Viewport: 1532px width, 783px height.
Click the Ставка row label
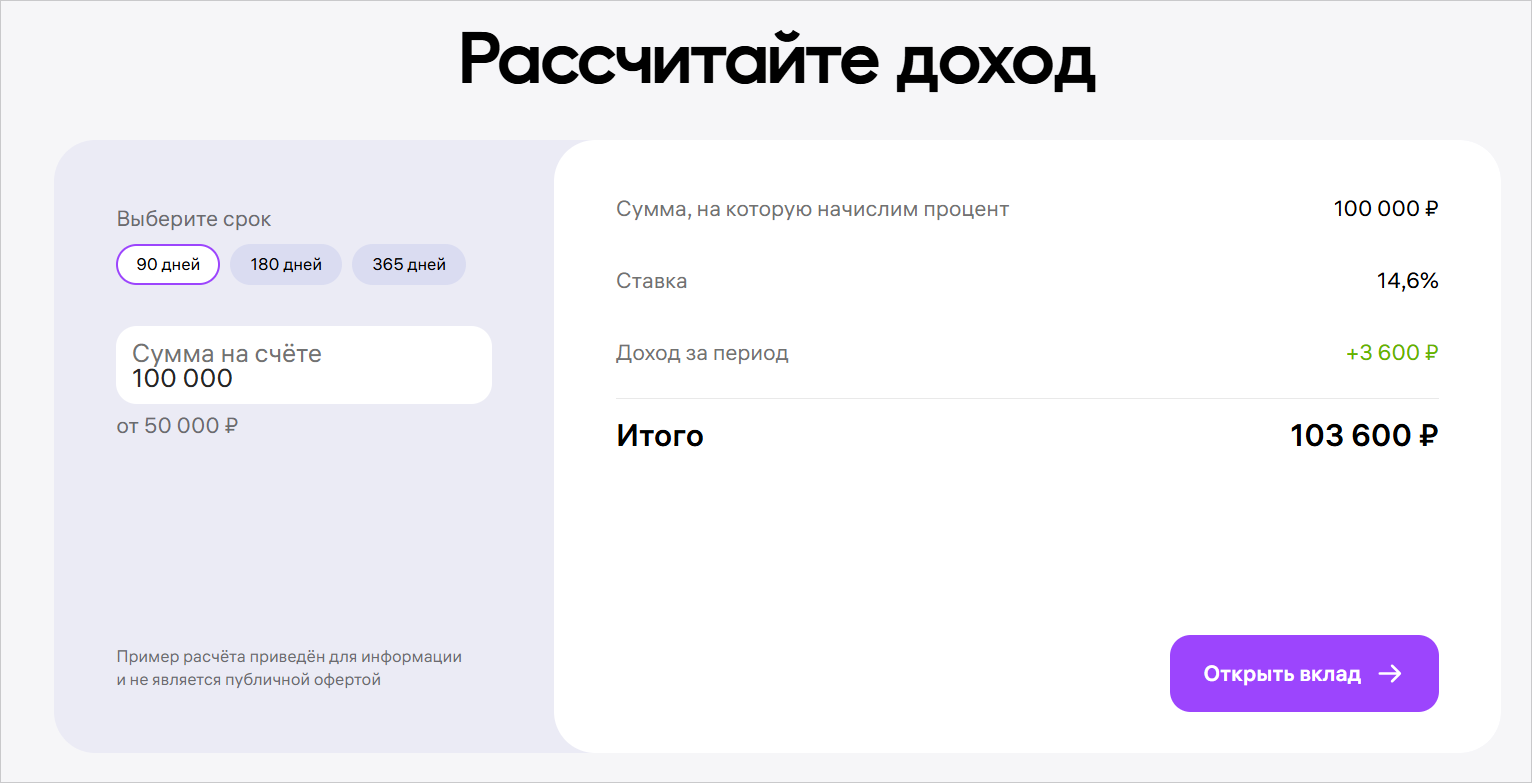click(652, 281)
